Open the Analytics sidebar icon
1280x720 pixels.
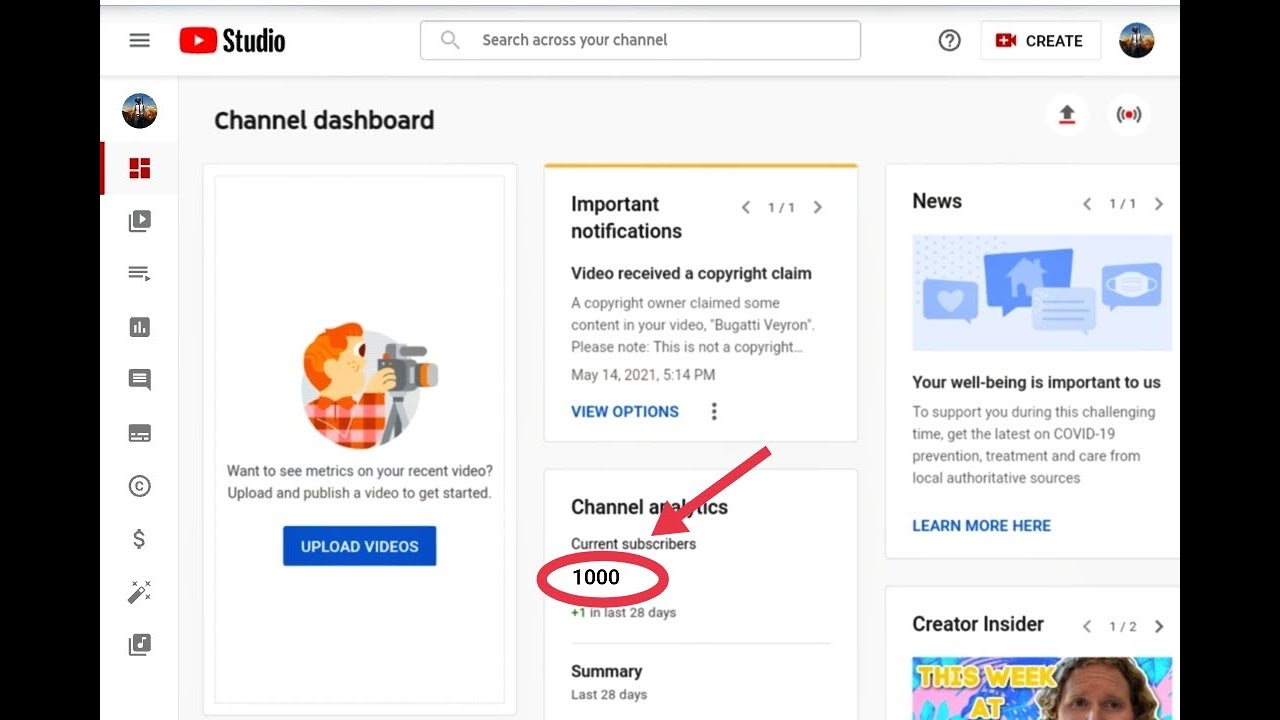click(140, 327)
